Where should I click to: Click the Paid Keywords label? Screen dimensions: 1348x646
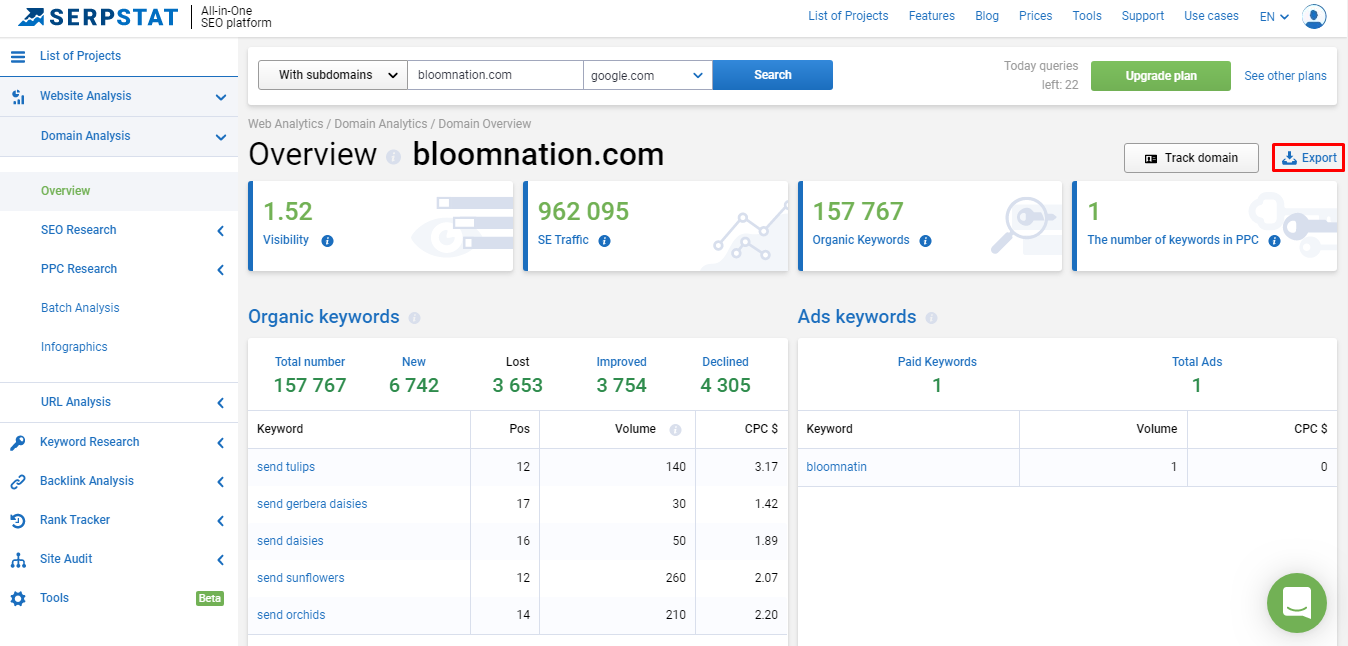[937, 362]
